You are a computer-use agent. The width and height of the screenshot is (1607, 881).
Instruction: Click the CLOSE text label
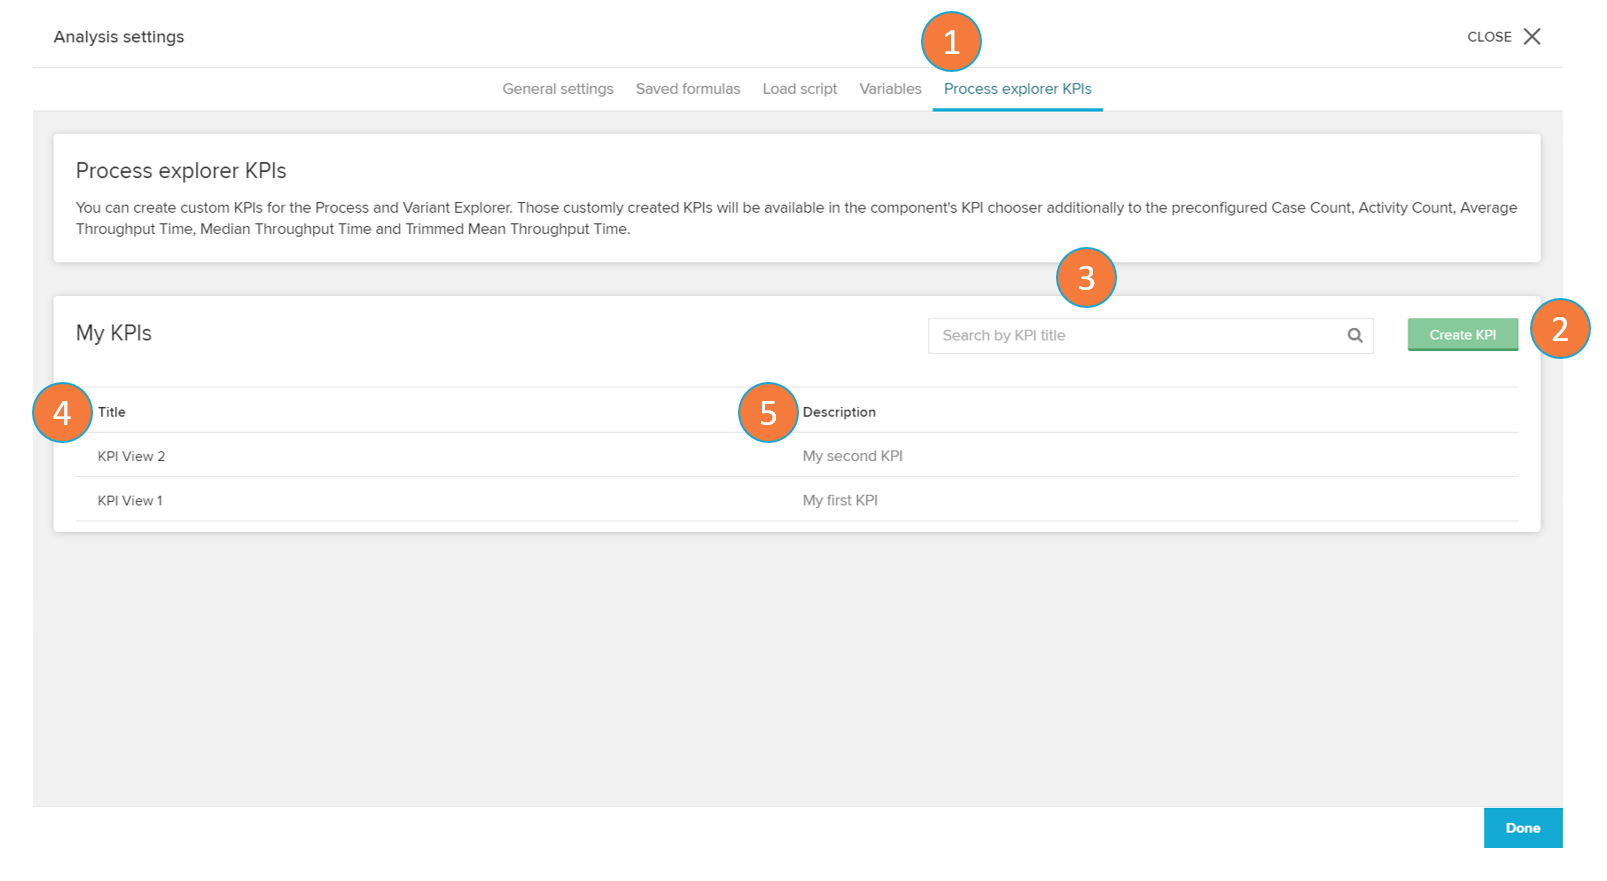tap(1489, 37)
